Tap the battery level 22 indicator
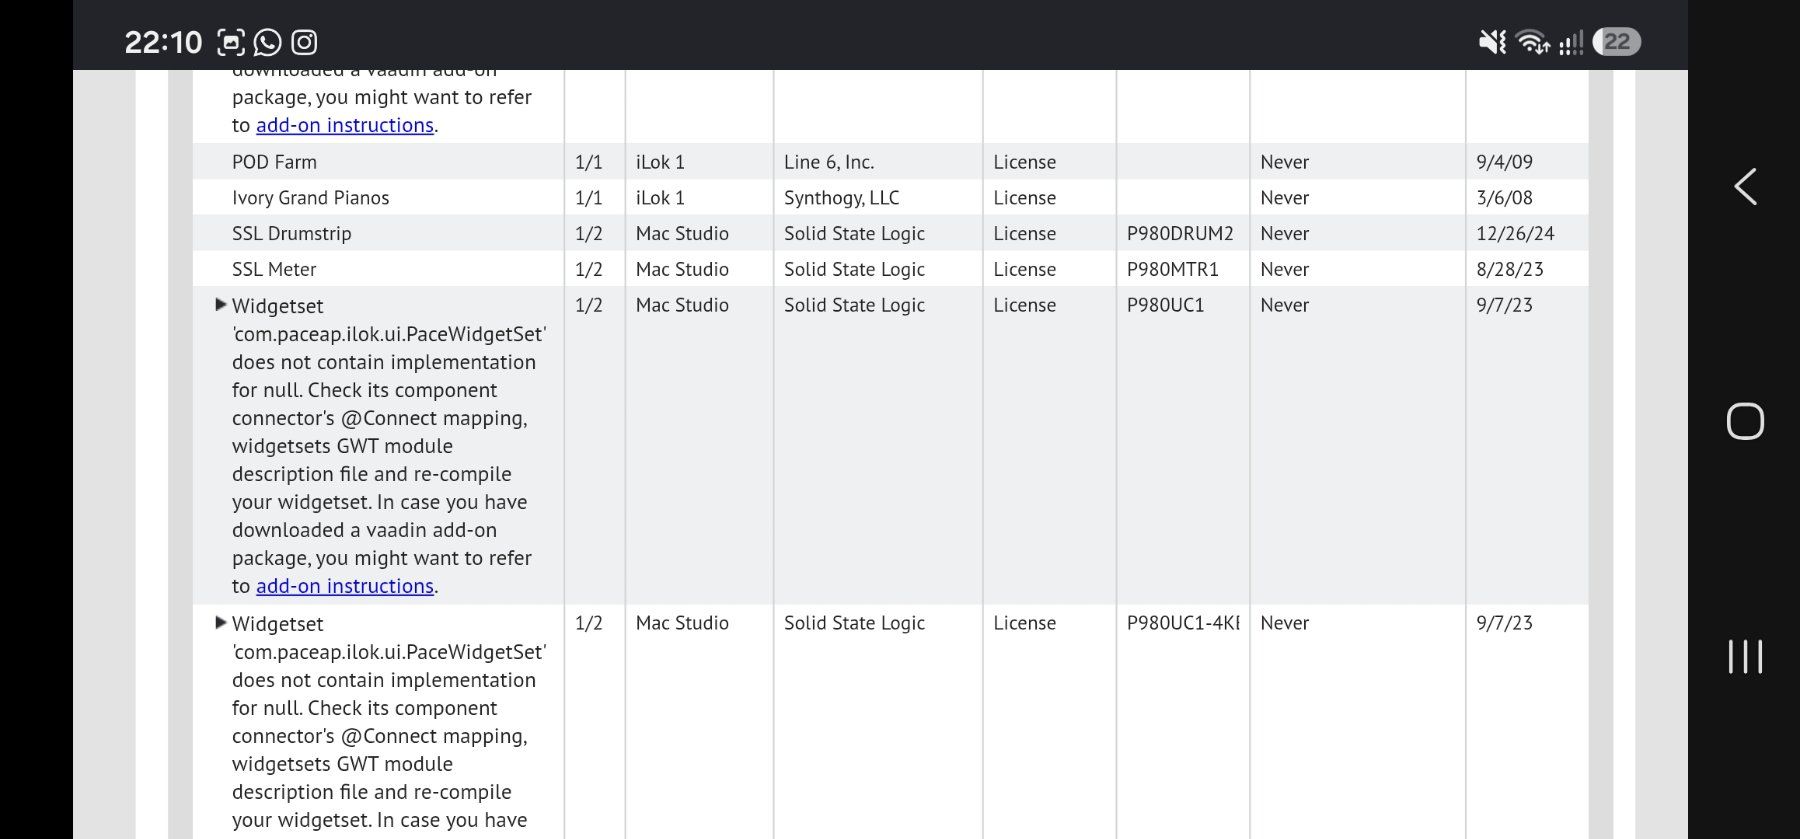The image size is (1800, 839). [x=1617, y=42]
